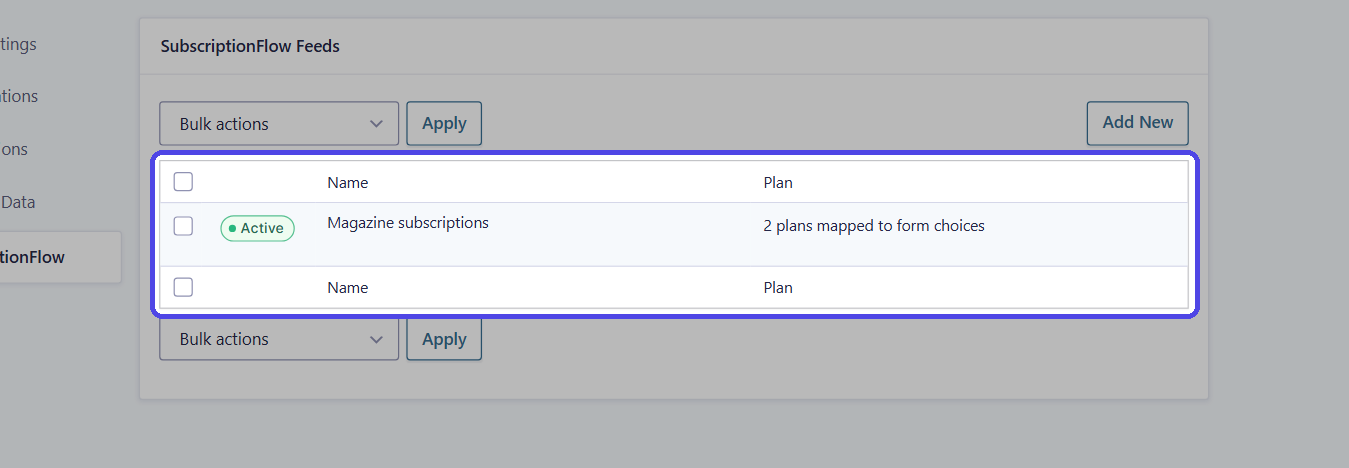Open the top Bulk actions dropdown
The image size is (1349, 468).
point(279,124)
